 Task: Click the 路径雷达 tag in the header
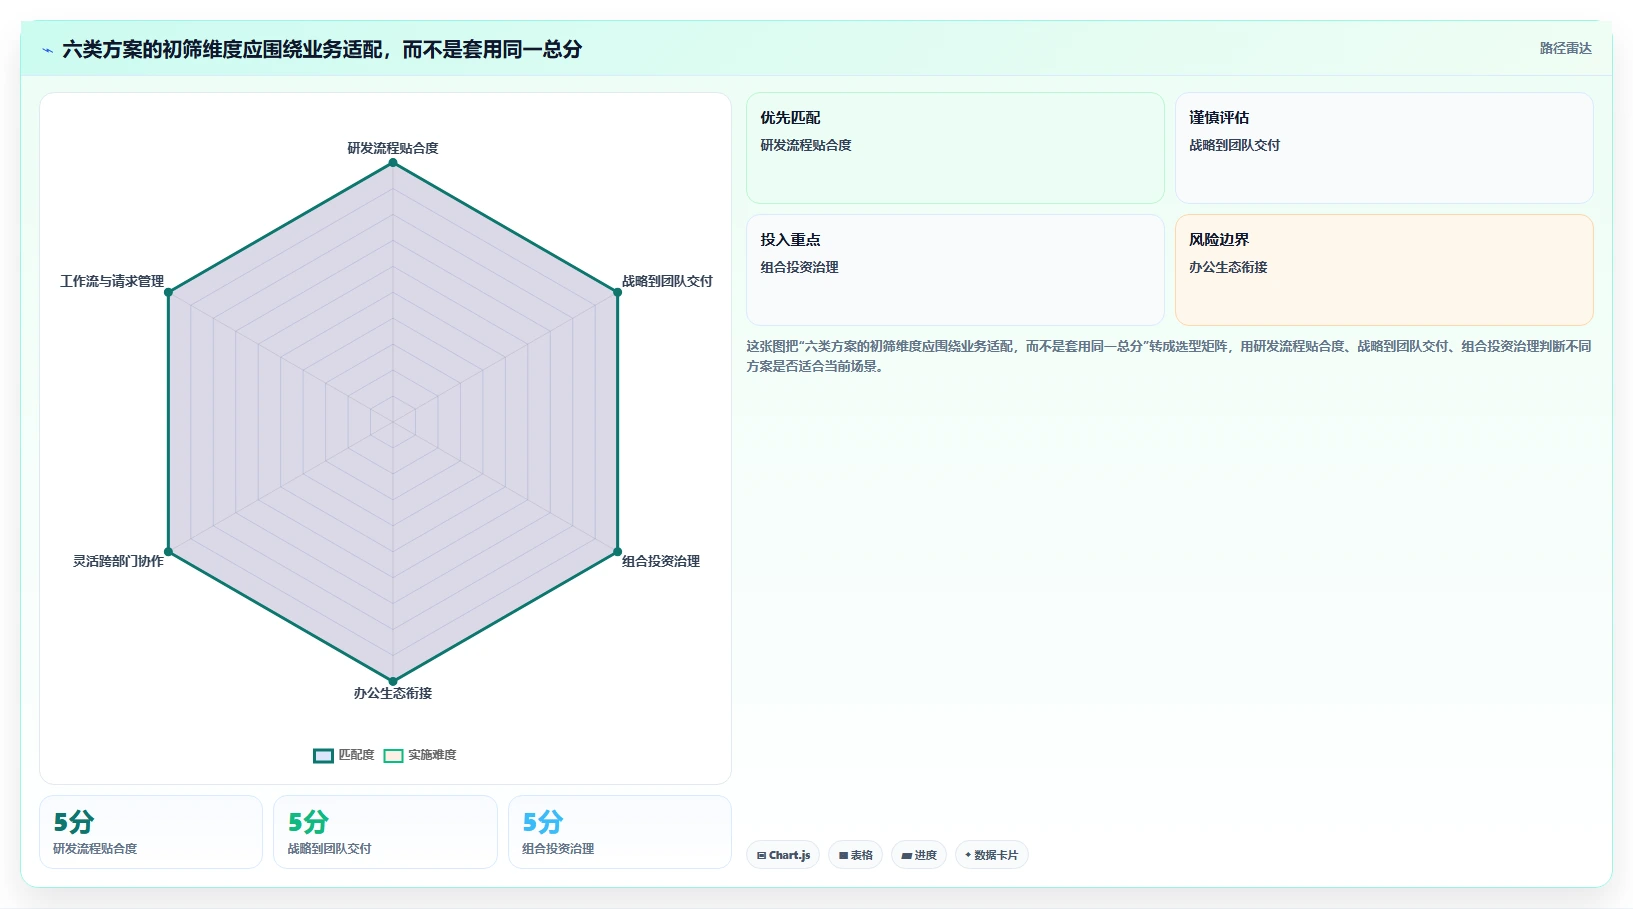pyautogui.click(x=1565, y=48)
